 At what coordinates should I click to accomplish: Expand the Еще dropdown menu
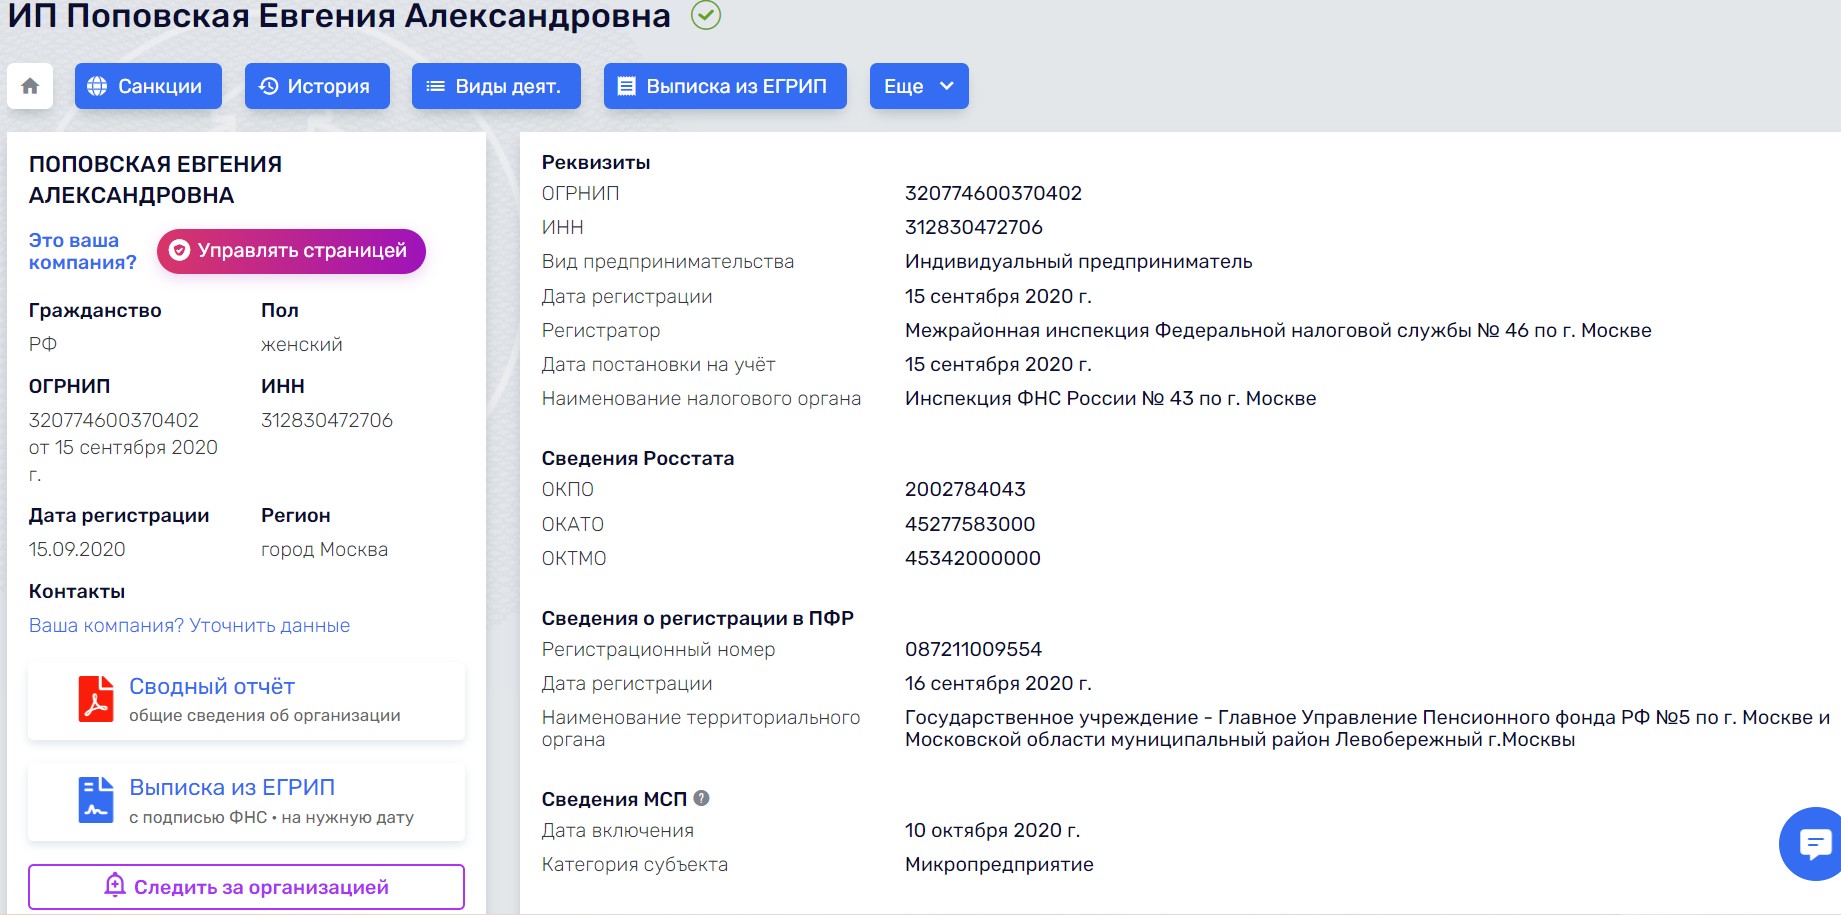pos(919,86)
